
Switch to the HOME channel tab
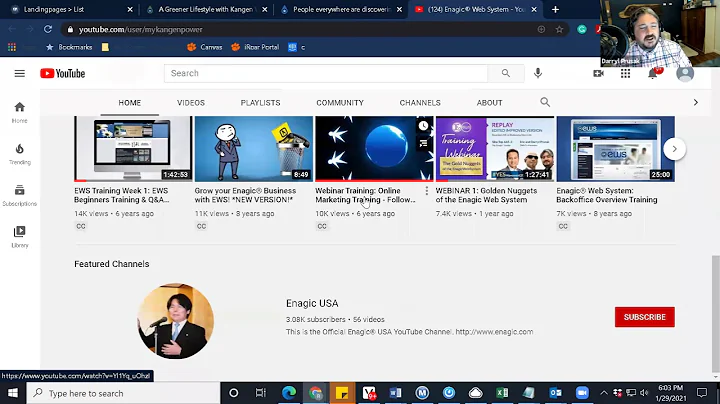129,103
